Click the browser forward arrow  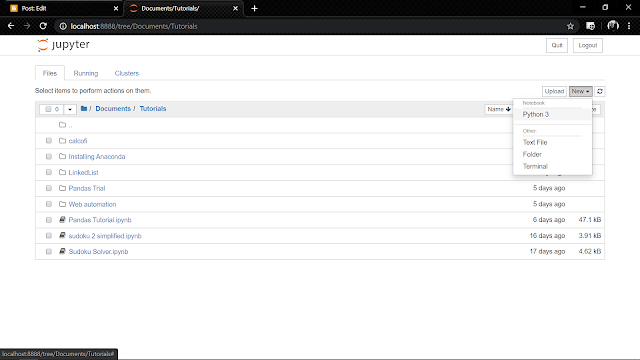pos(27,26)
